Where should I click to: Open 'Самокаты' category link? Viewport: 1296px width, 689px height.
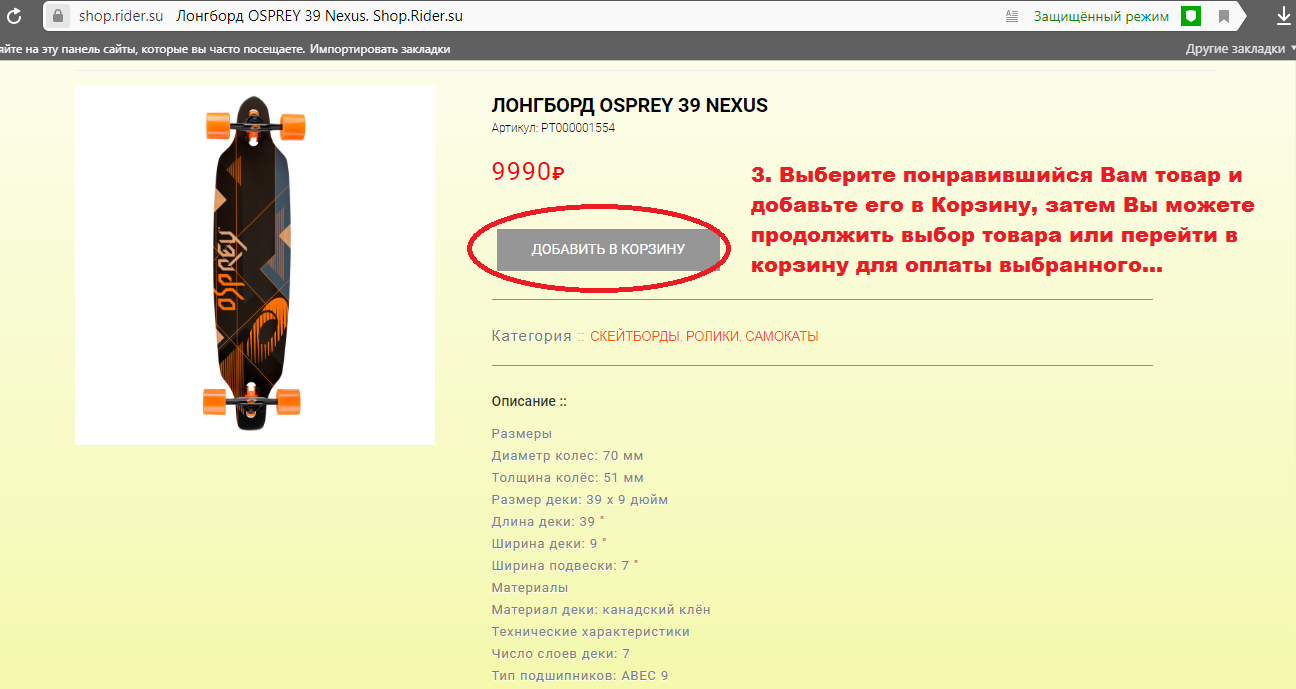pos(782,337)
